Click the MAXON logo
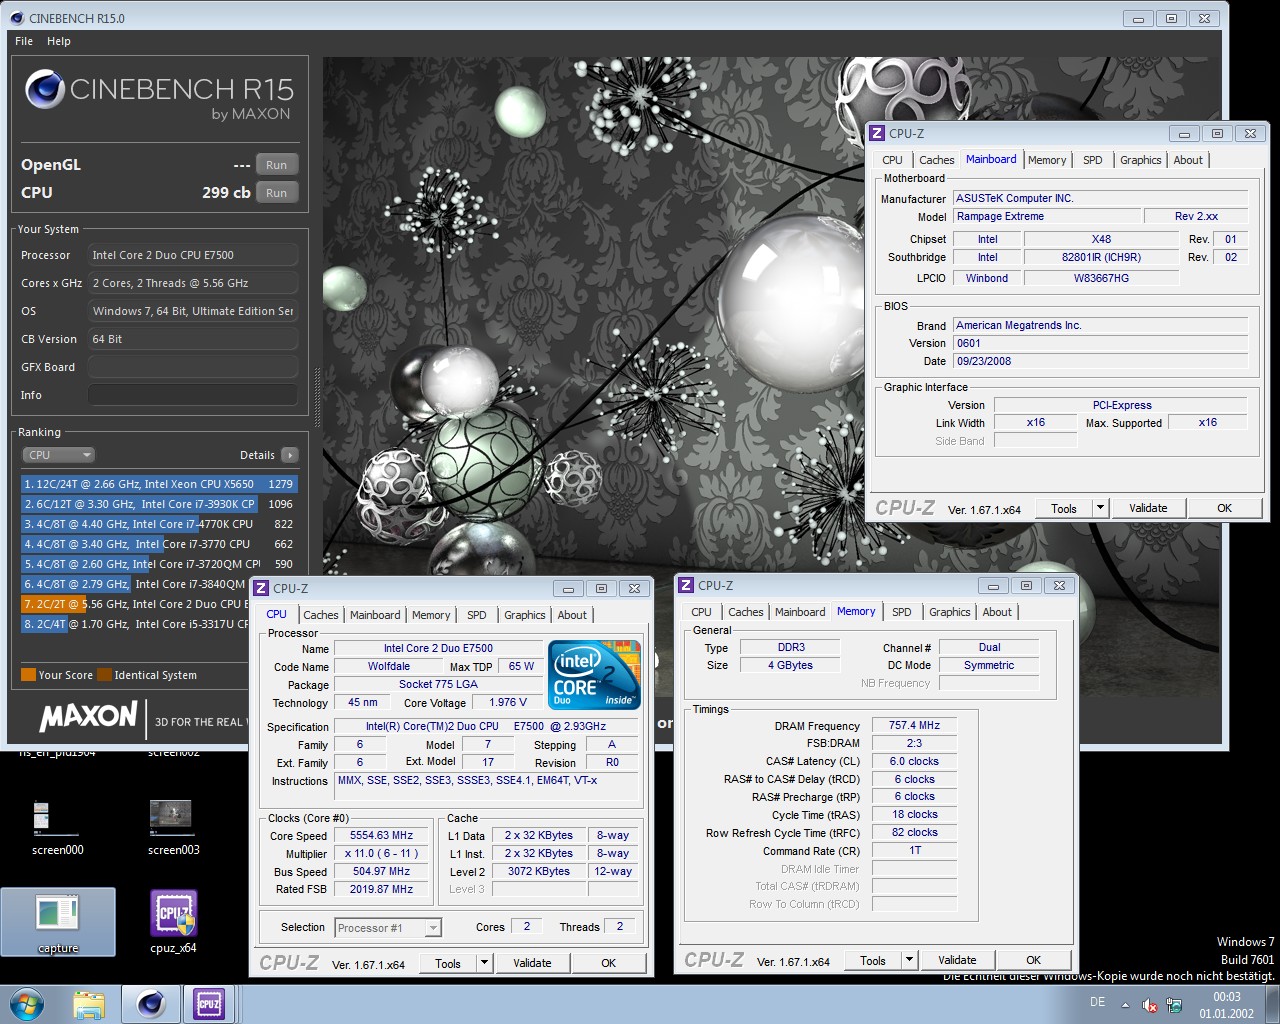This screenshot has height=1024, width=1280. pyautogui.click(x=88, y=716)
